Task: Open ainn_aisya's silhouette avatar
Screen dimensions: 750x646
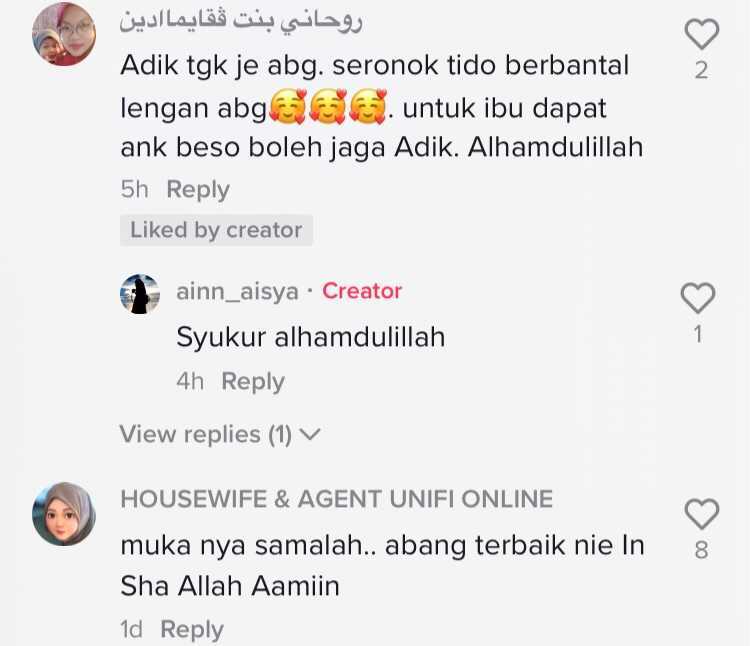Action: pyautogui.click(x=140, y=294)
